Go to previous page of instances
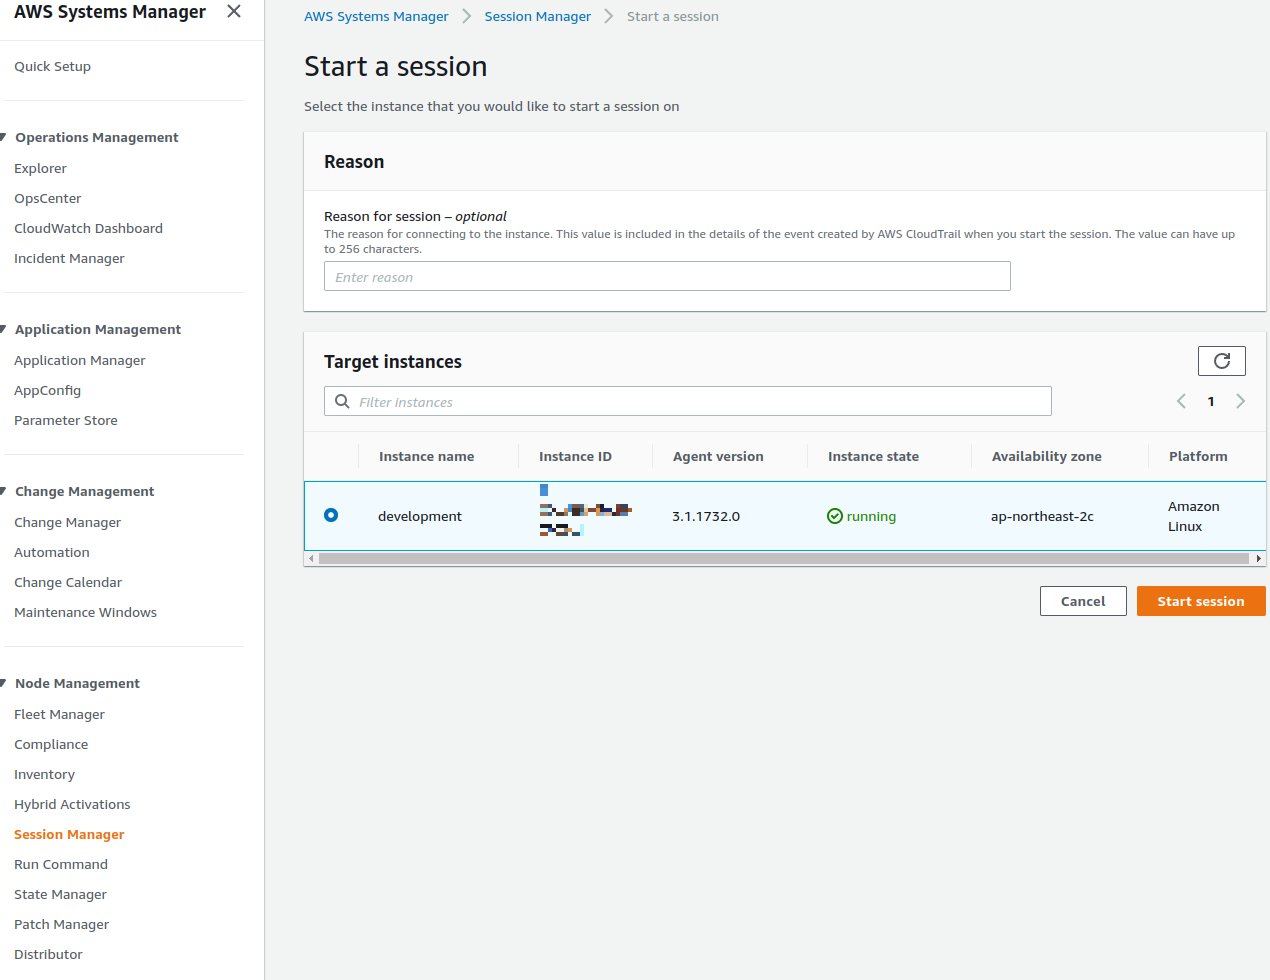This screenshot has height=980, width=1270. coord(1181,401)
